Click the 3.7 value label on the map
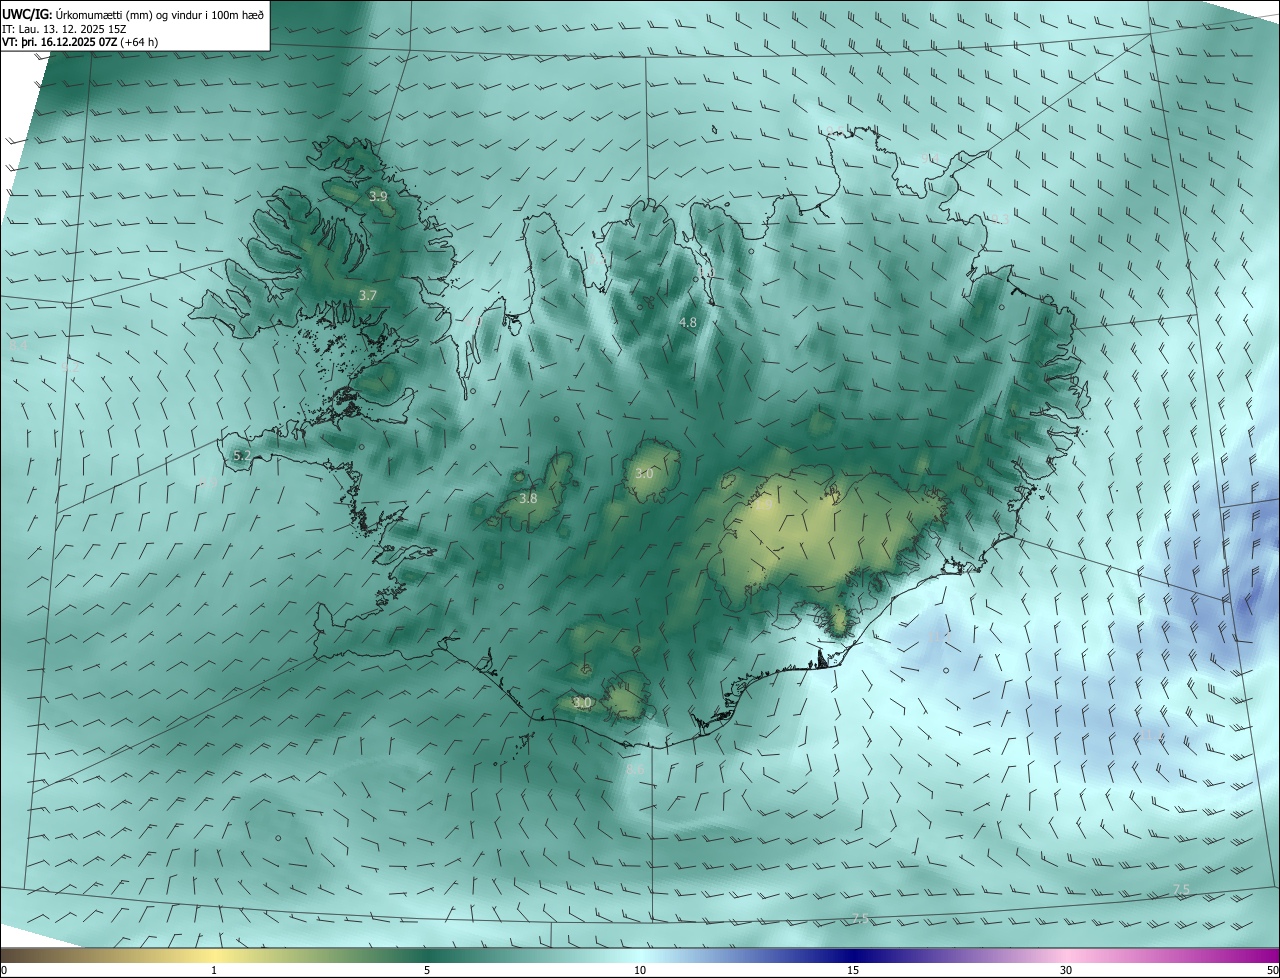Screen dimensions: 1280x978 [x=367, y=295]
